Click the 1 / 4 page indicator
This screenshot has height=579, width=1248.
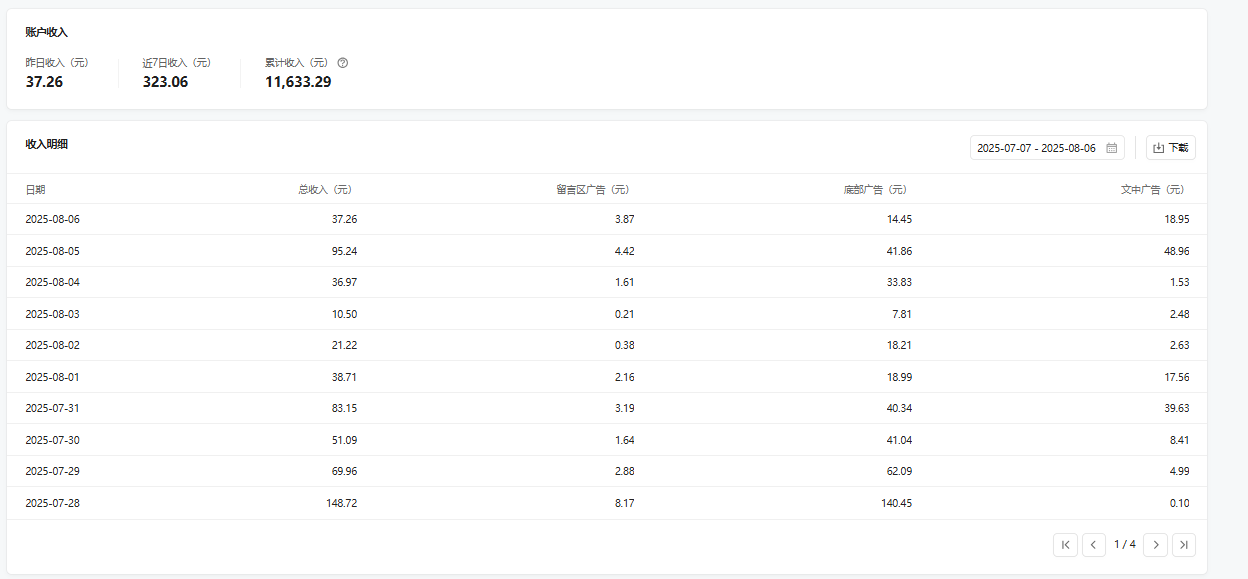pyautogui.click(x=1125, y=545)
